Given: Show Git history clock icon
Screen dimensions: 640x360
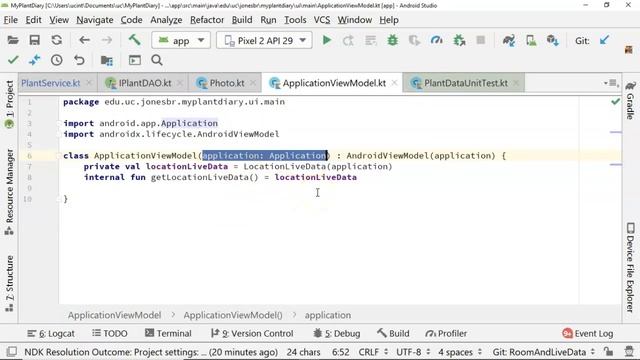Looking at the screenshot, I should click(57, 60).
